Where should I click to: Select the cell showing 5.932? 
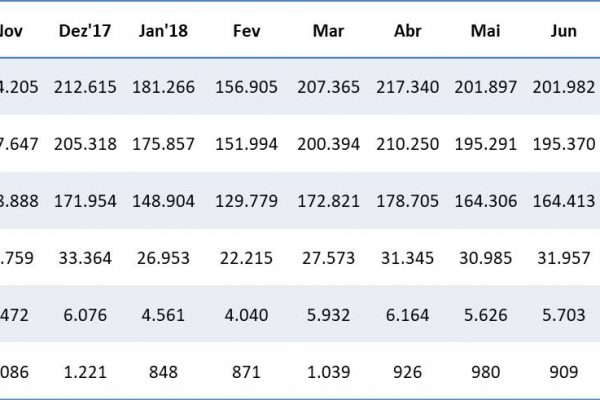point(328,315)
